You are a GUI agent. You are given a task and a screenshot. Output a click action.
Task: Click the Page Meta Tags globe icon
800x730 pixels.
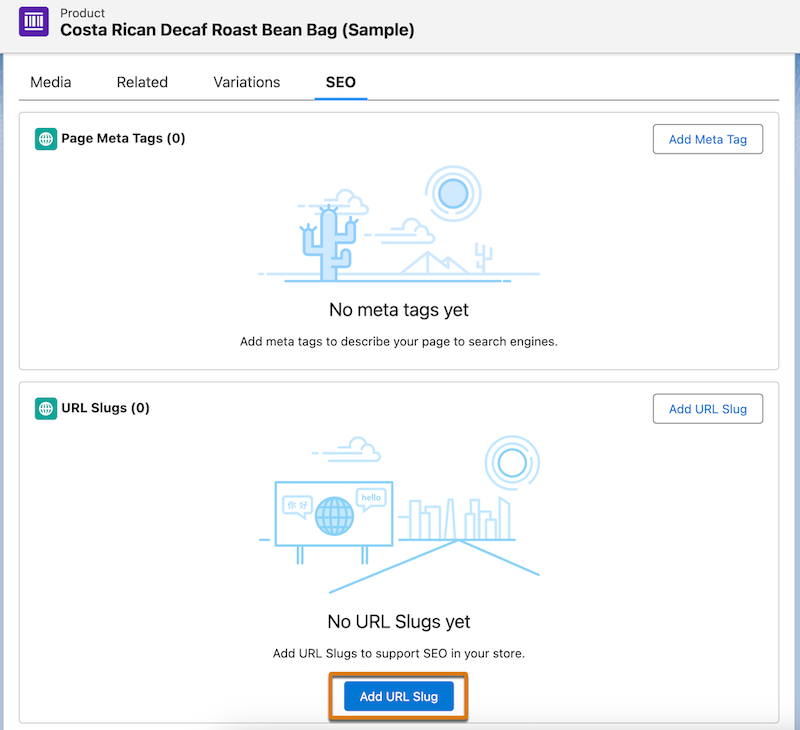click(x=46, y=139)
